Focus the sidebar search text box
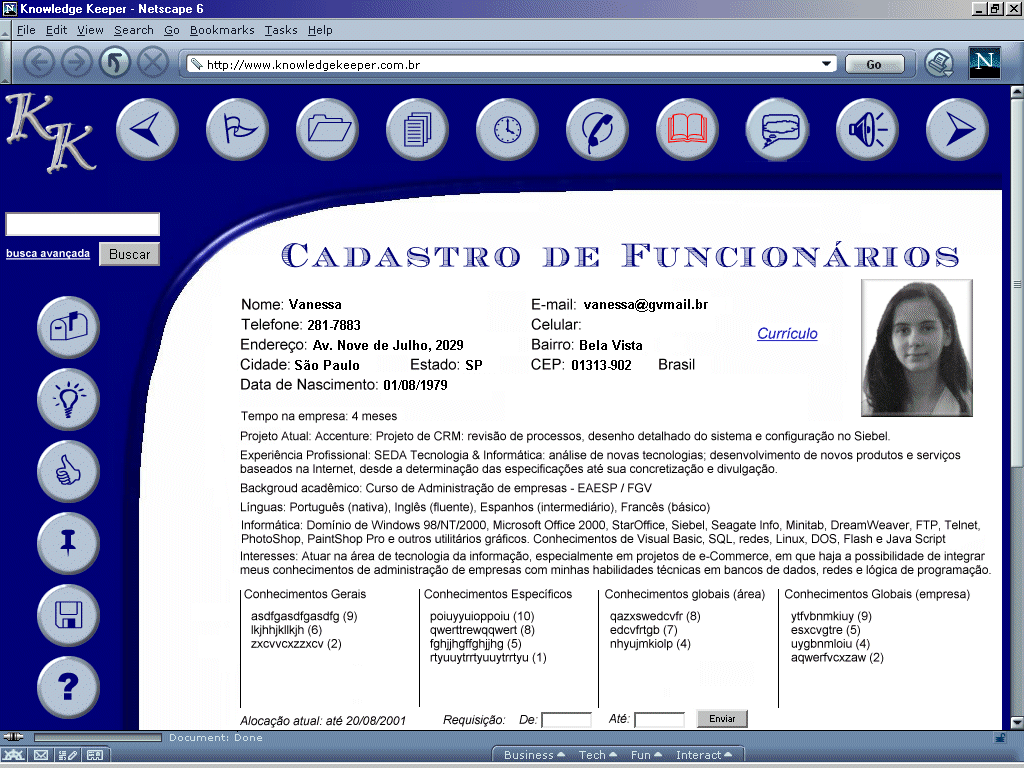This screenshot has width=1024, height=768. [82, 224]
